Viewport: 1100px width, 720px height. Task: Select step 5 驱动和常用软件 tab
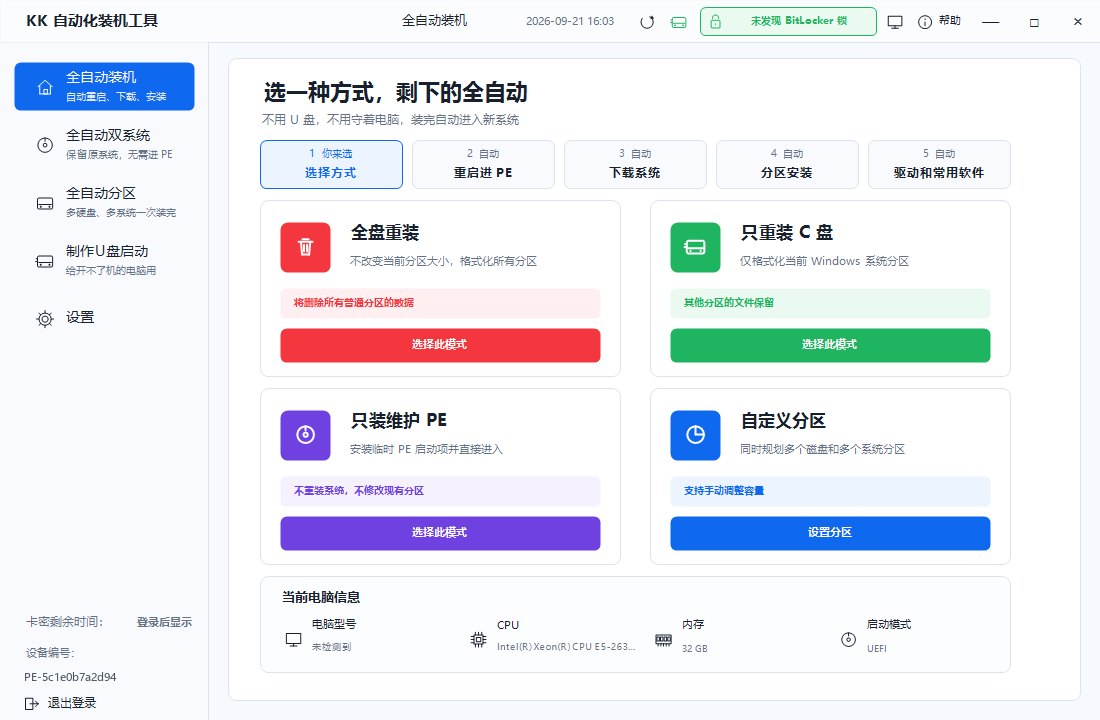pyautogui.click(x=939, y=164)
